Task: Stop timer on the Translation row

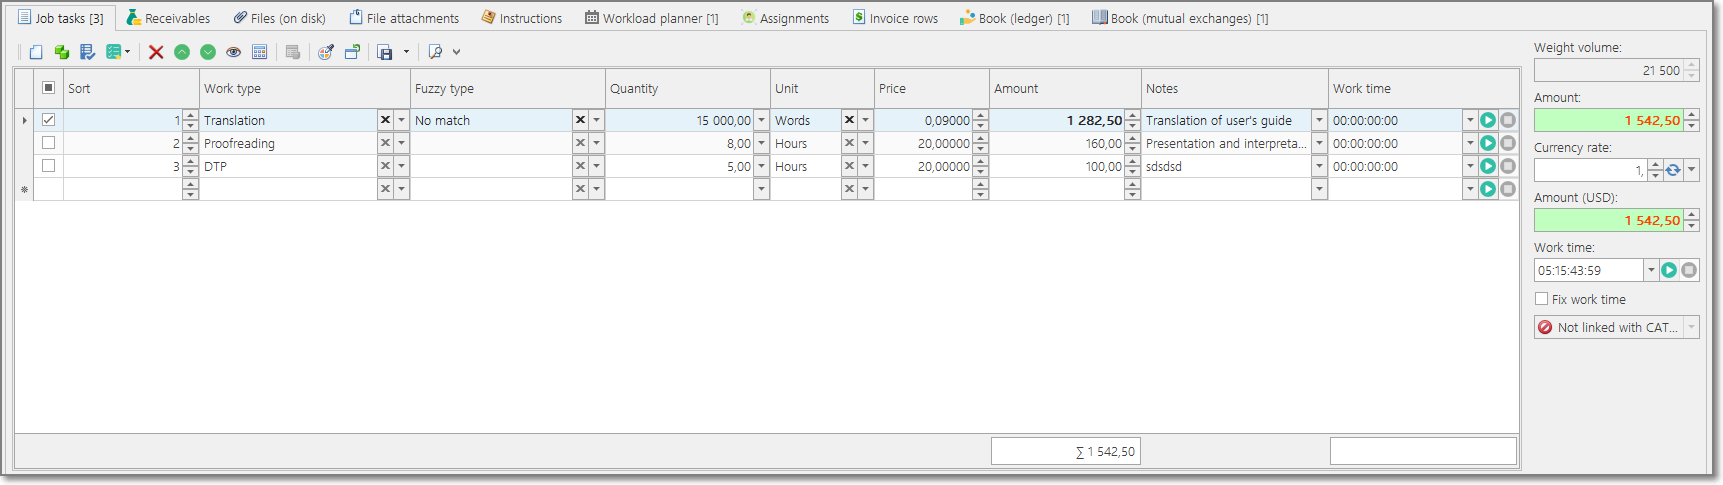Action: (1508, 120)
